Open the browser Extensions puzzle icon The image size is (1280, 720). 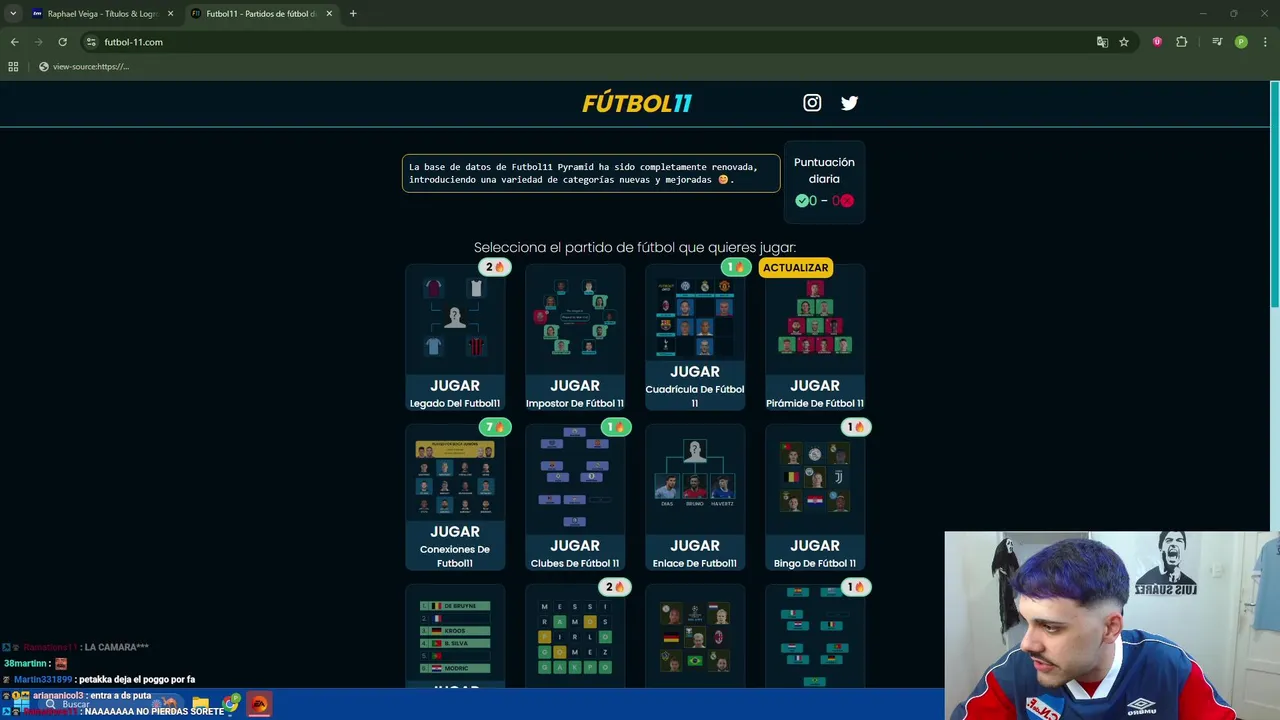pos(1181,42)
